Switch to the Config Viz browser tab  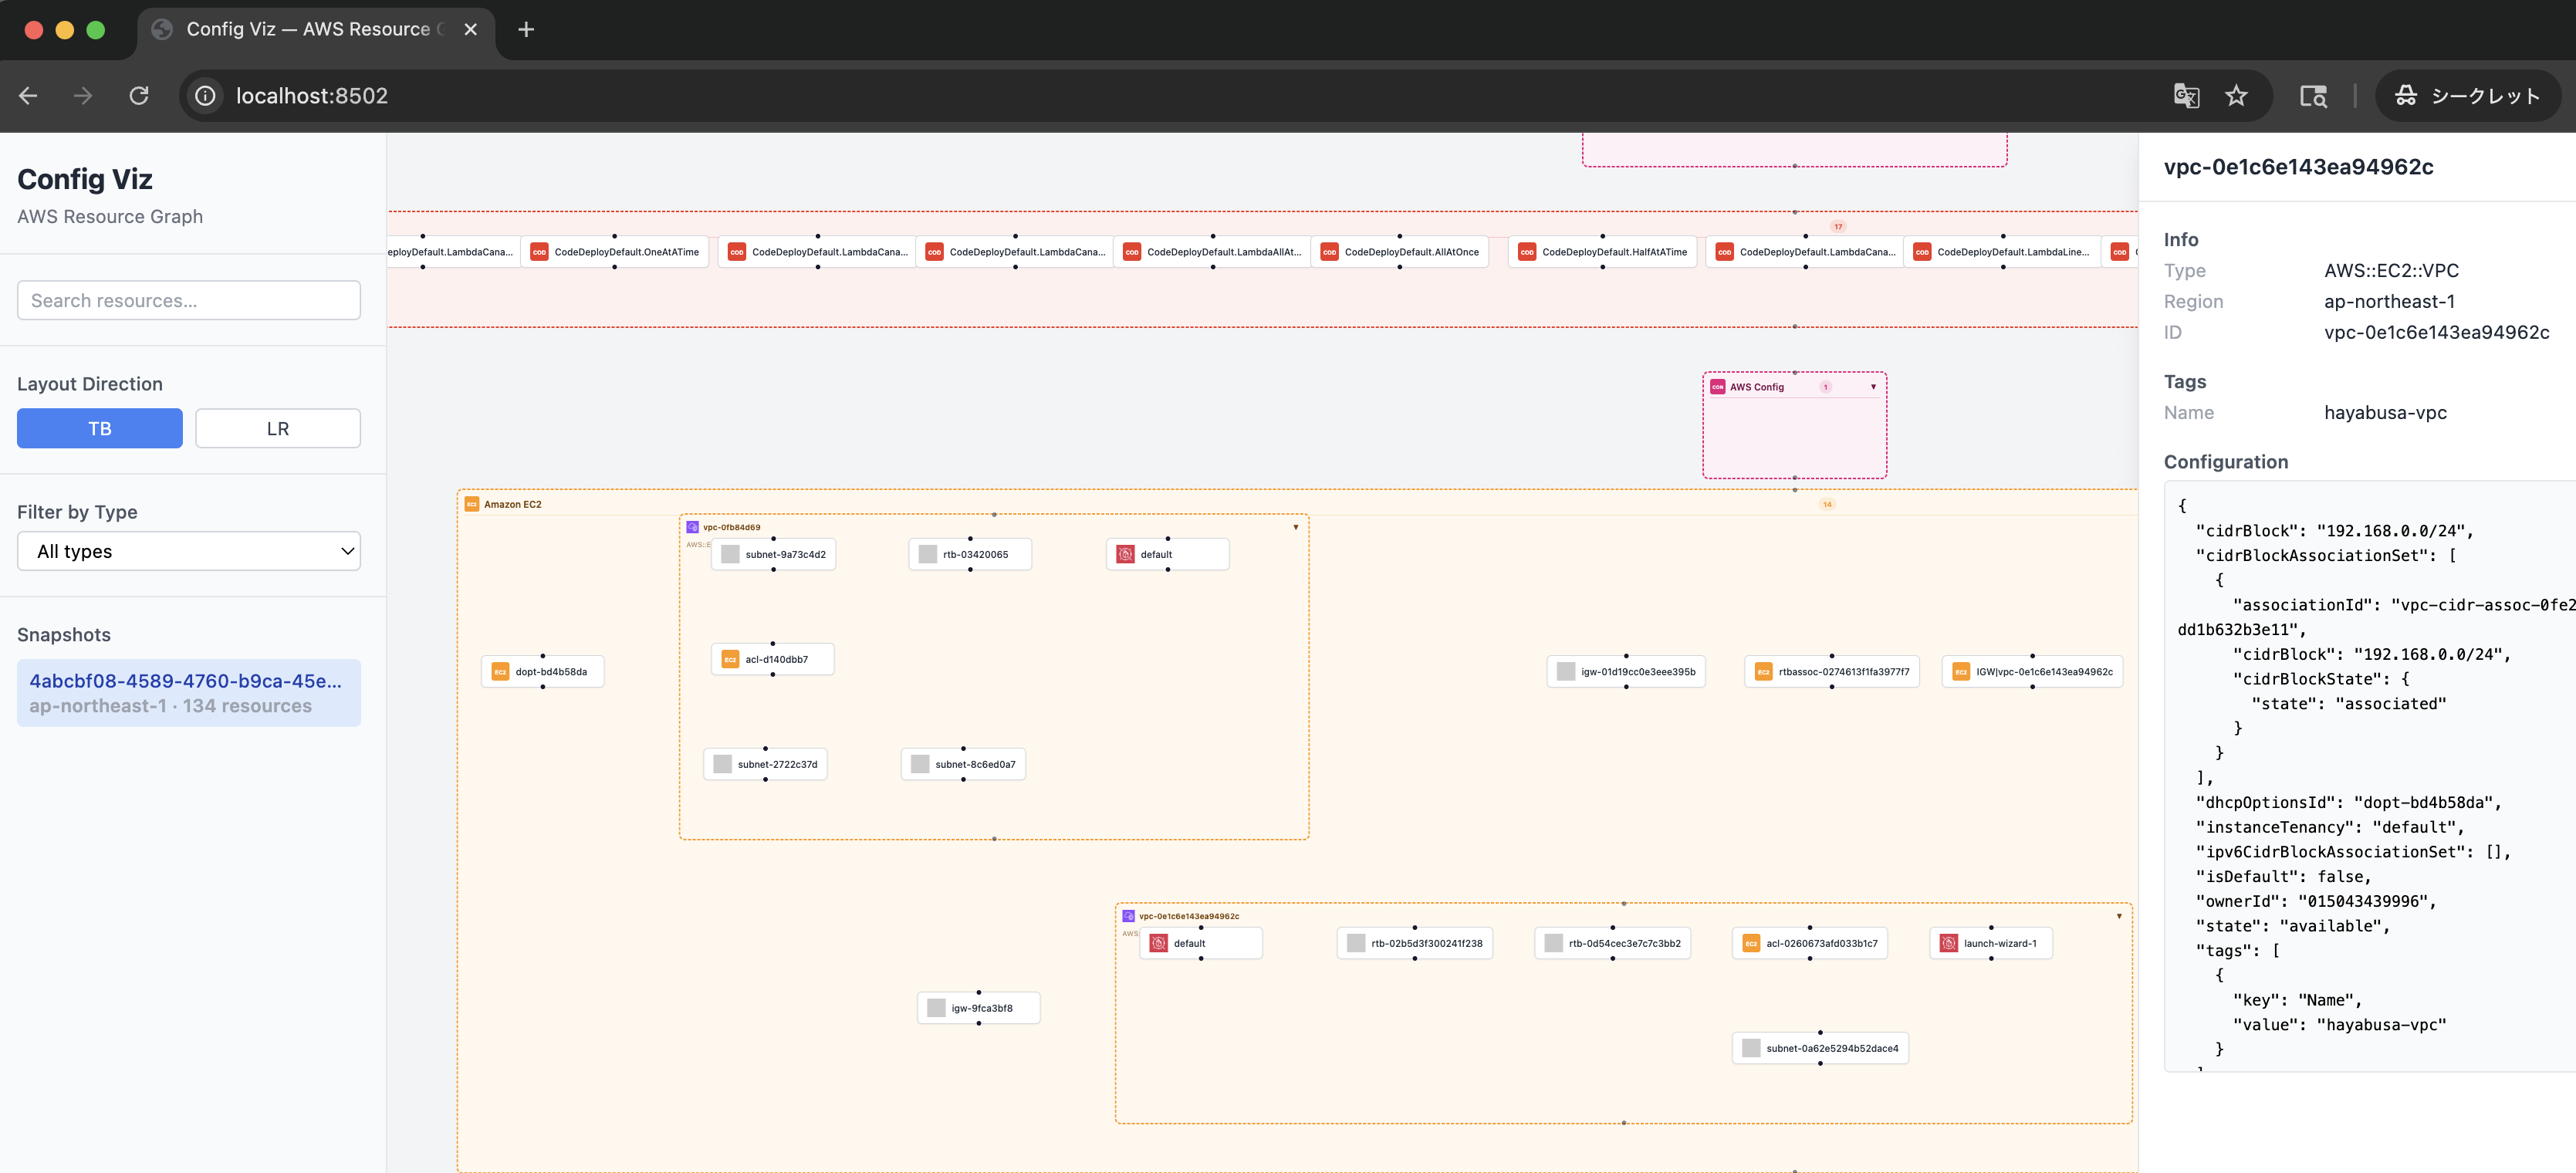point(315,30)
